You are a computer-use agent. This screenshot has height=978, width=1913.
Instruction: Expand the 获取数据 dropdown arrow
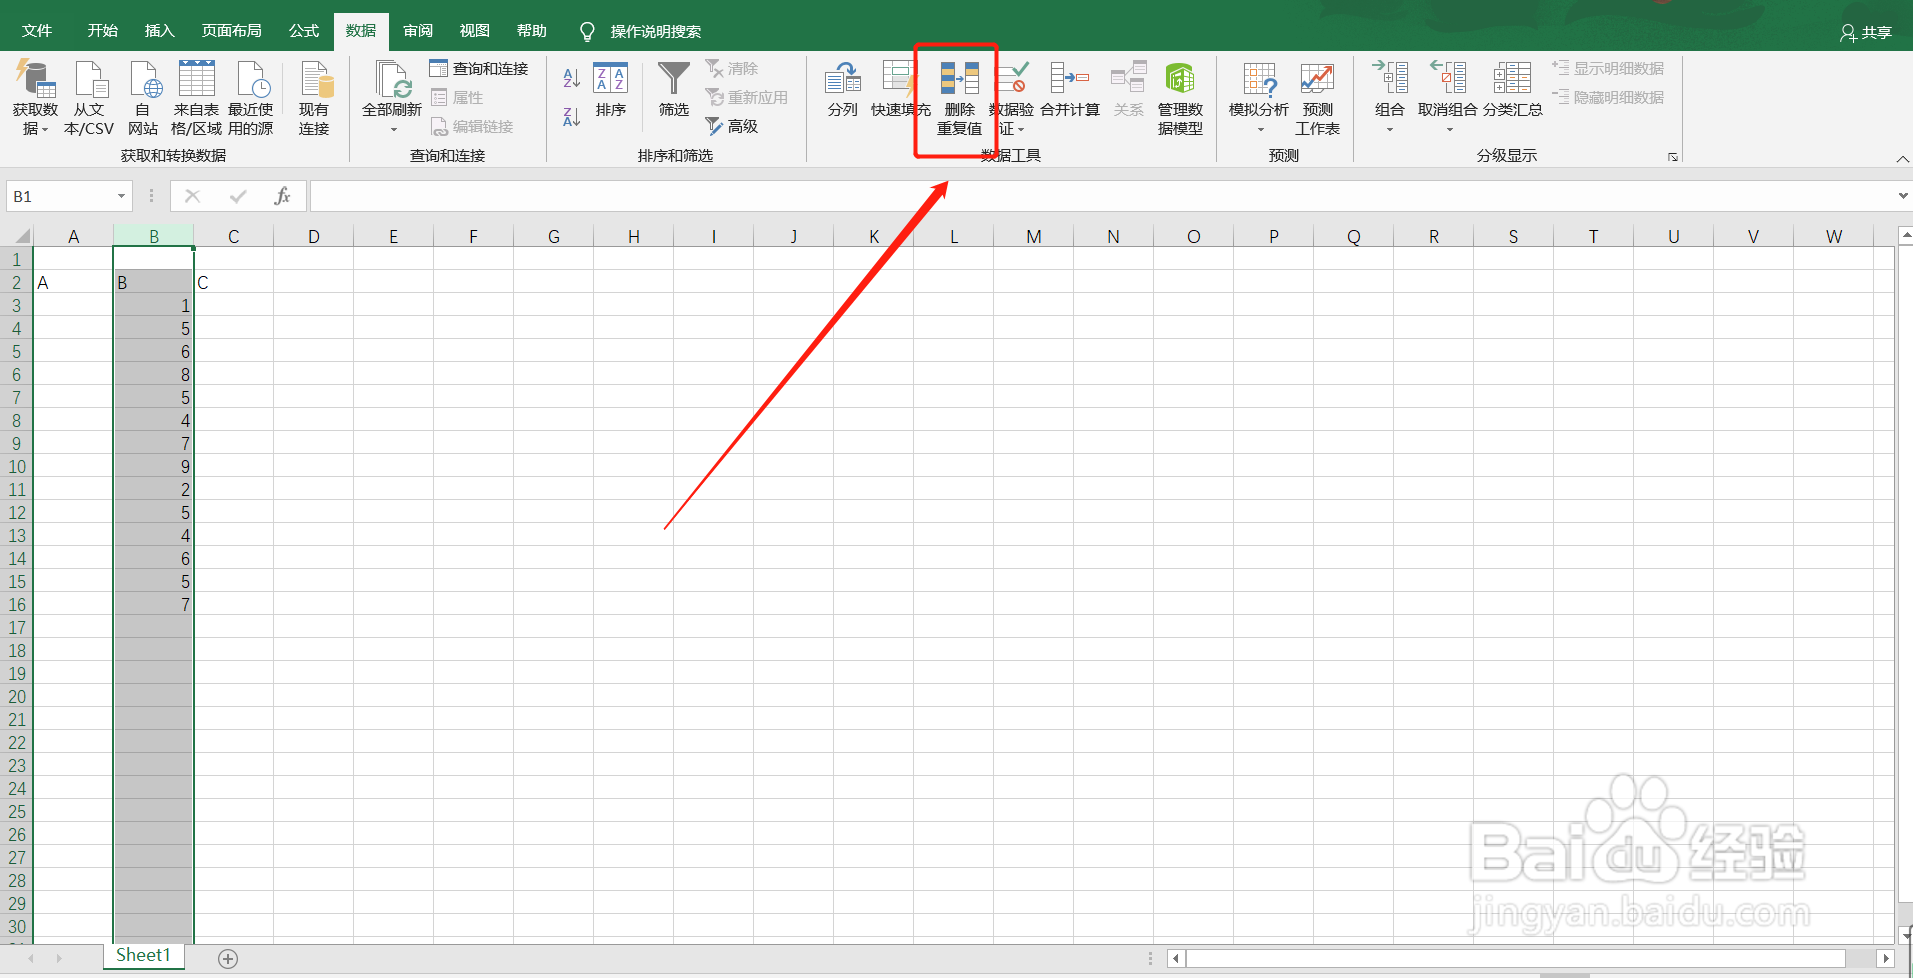click(45, 129)
